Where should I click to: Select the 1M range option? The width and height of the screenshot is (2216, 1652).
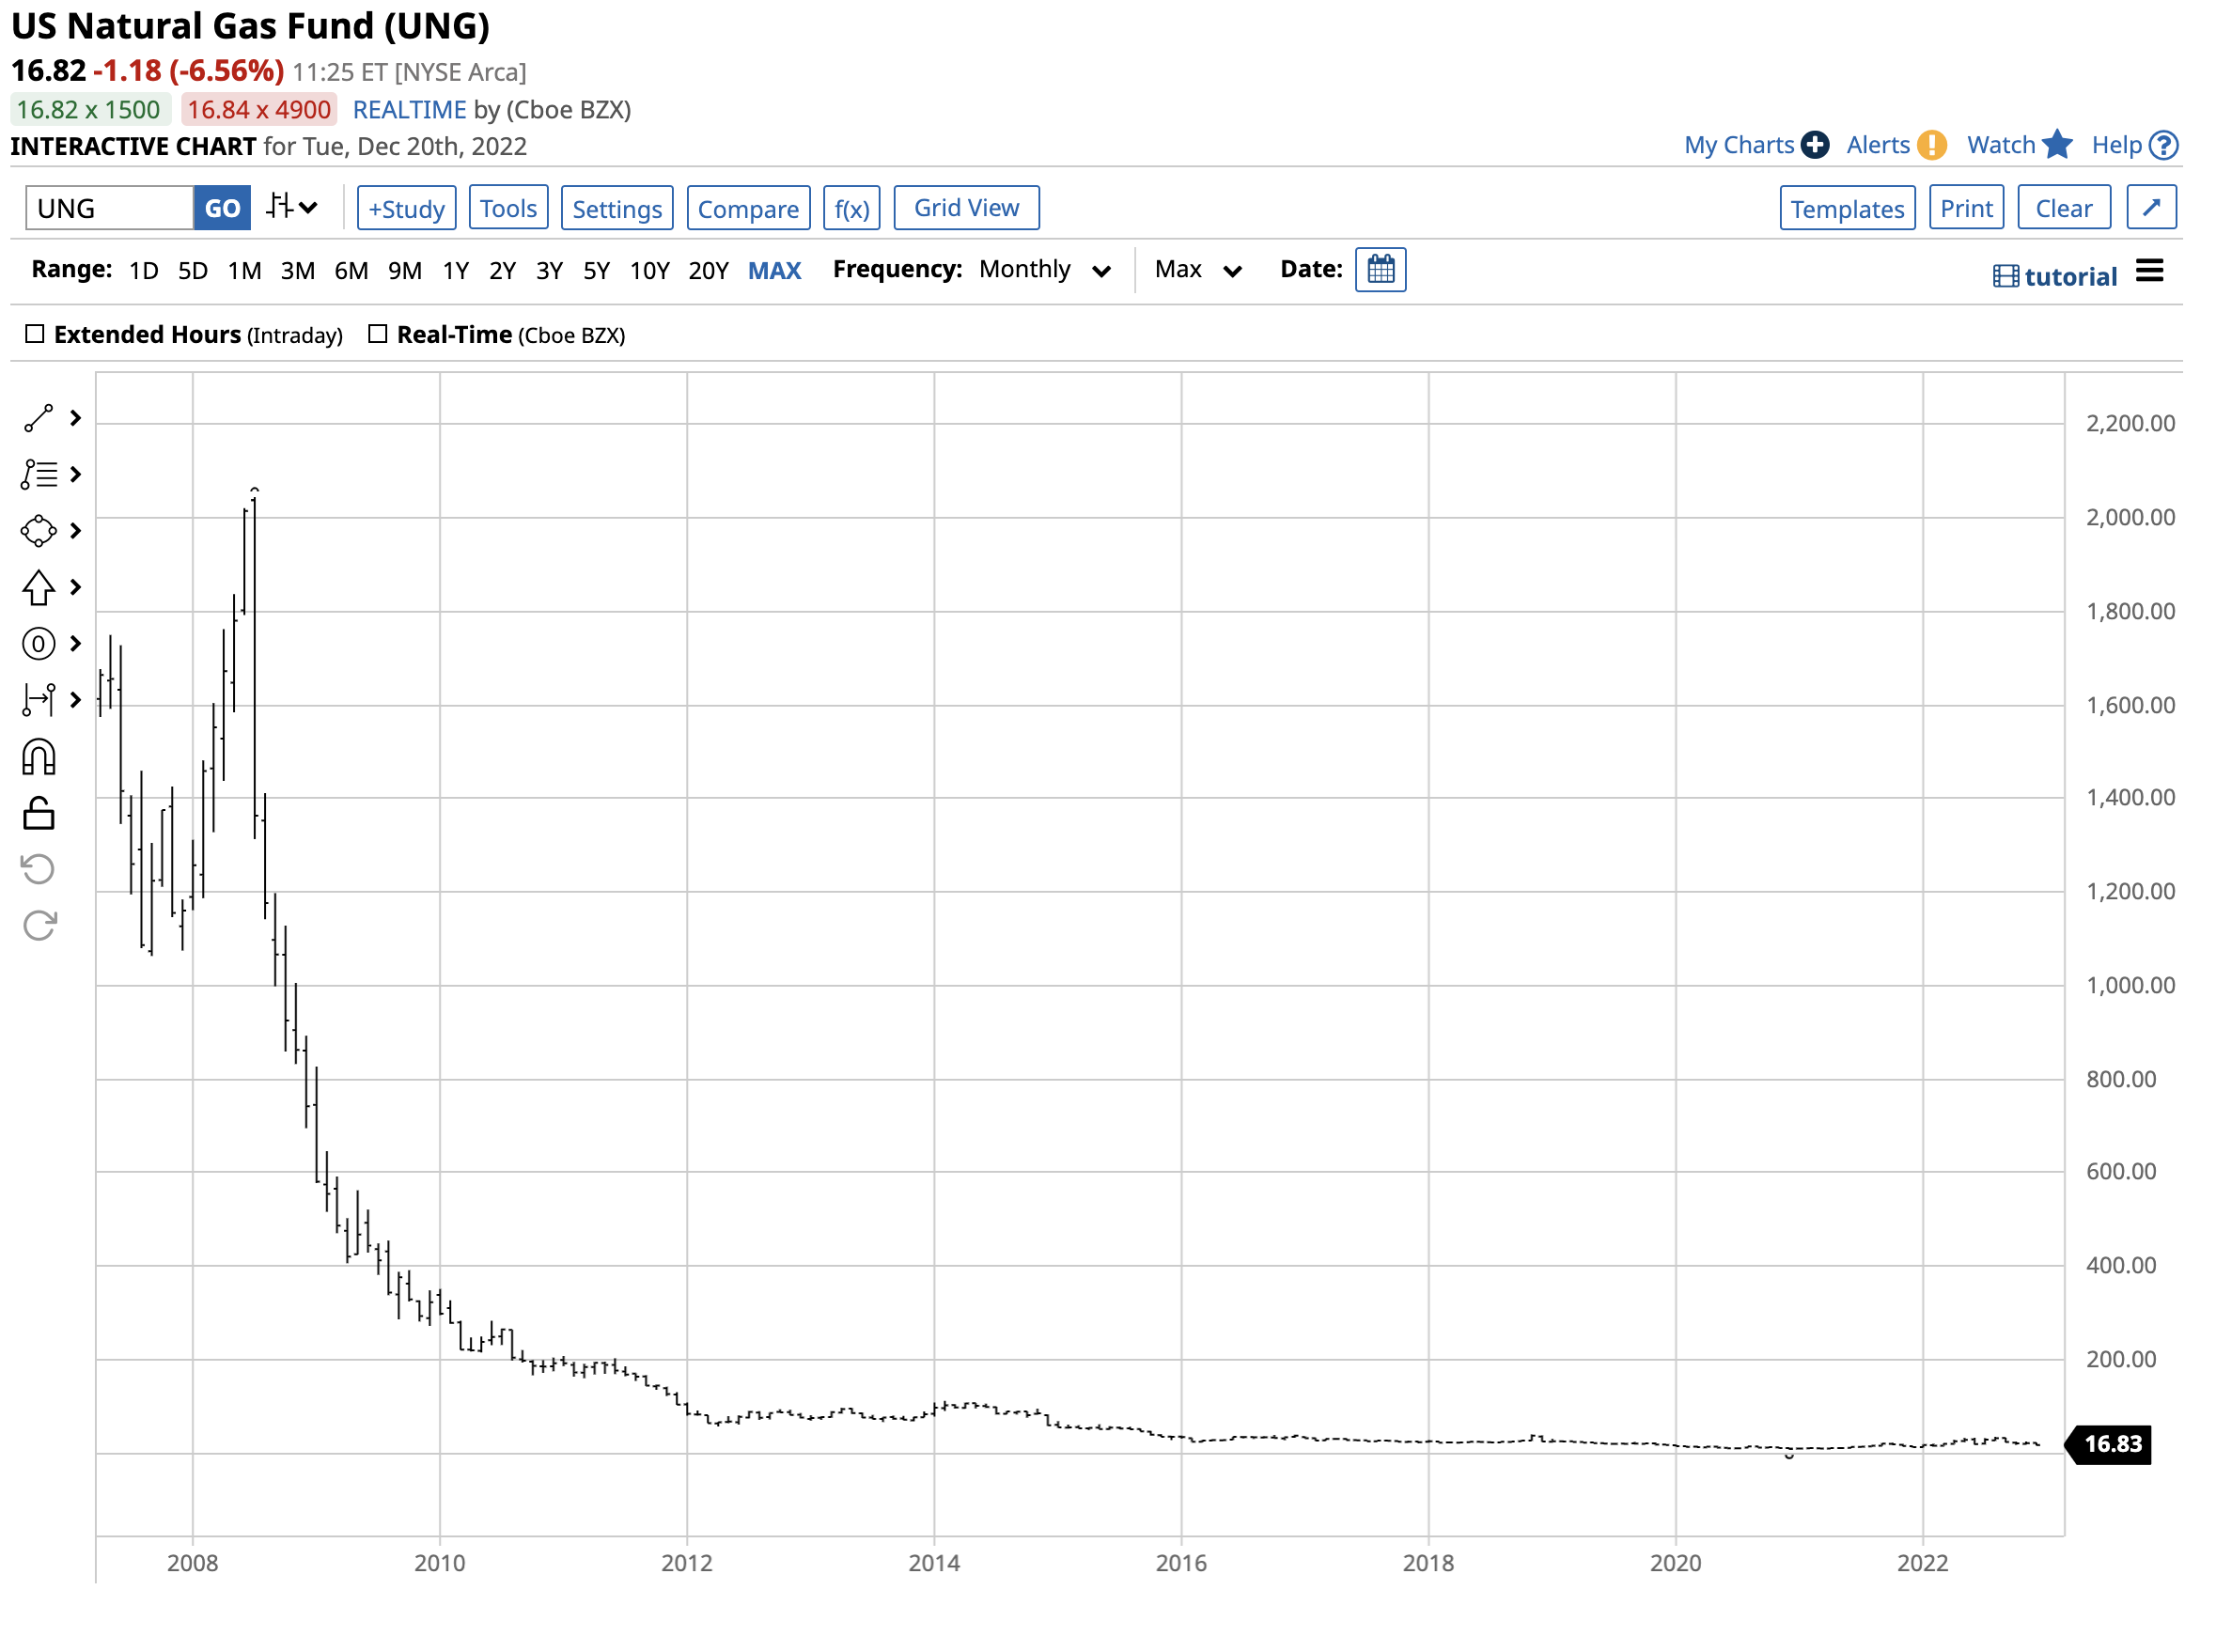pos(244,271)
